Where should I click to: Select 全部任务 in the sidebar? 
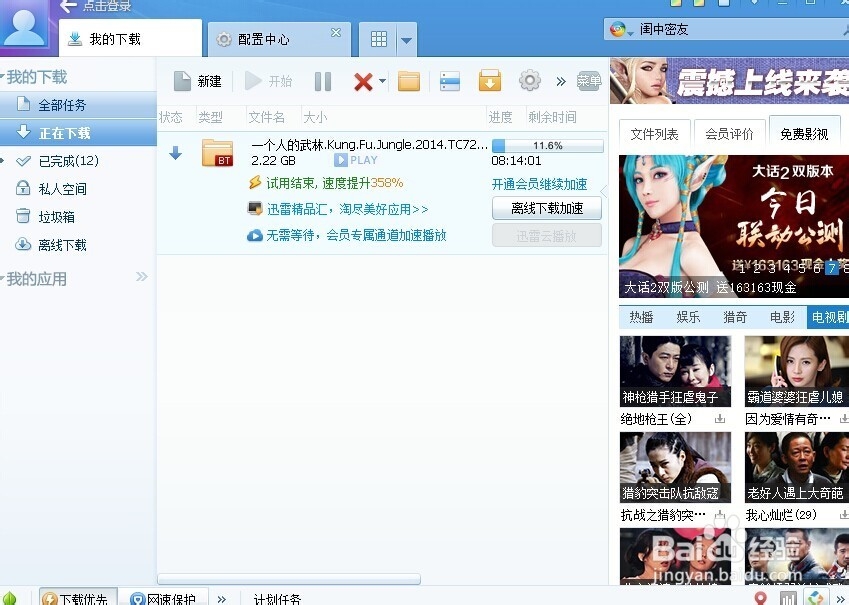[x=79, y=105]
